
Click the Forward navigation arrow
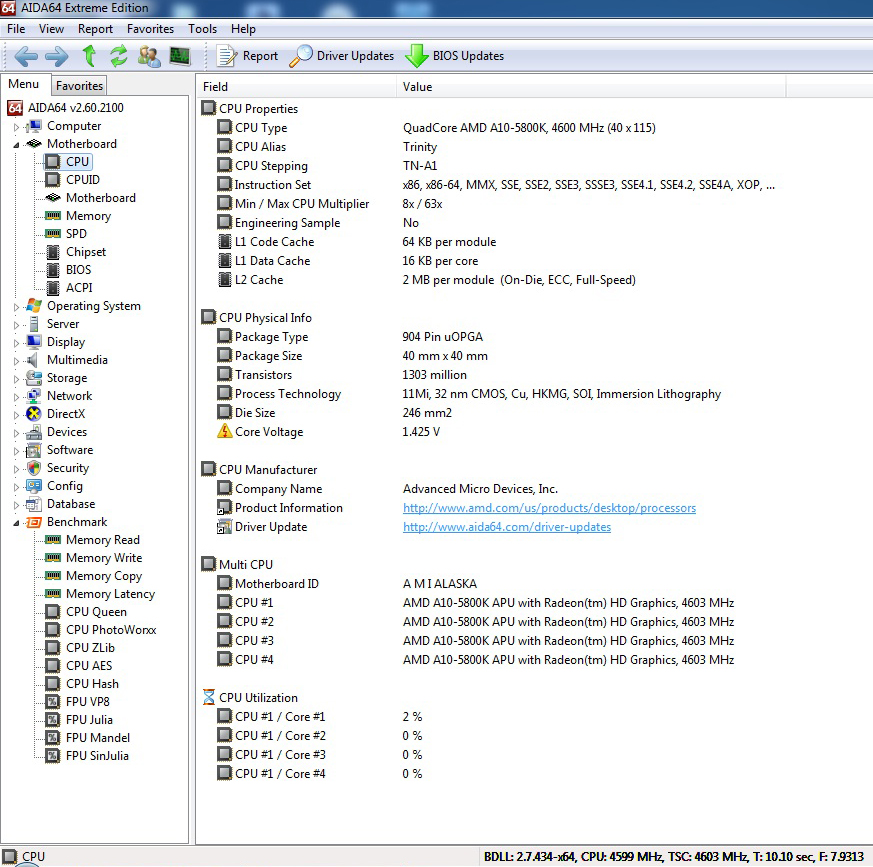[x=56, y=56]
